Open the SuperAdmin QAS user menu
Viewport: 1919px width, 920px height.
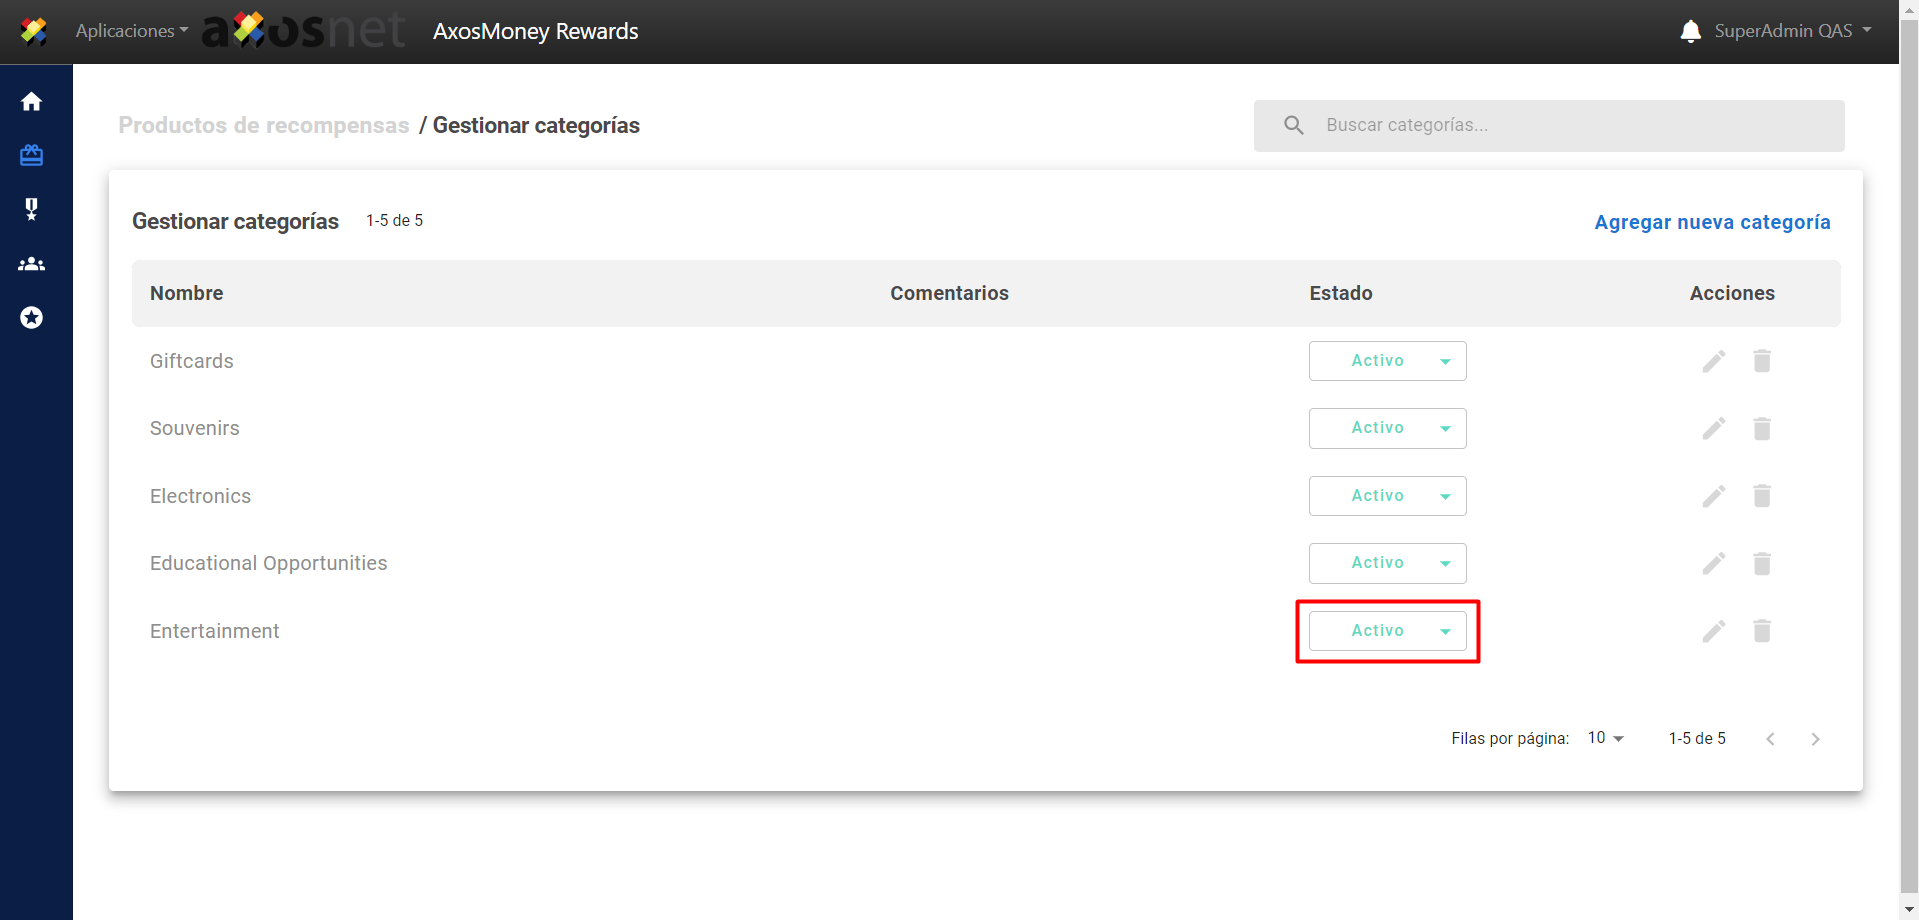pos(1792,31)
